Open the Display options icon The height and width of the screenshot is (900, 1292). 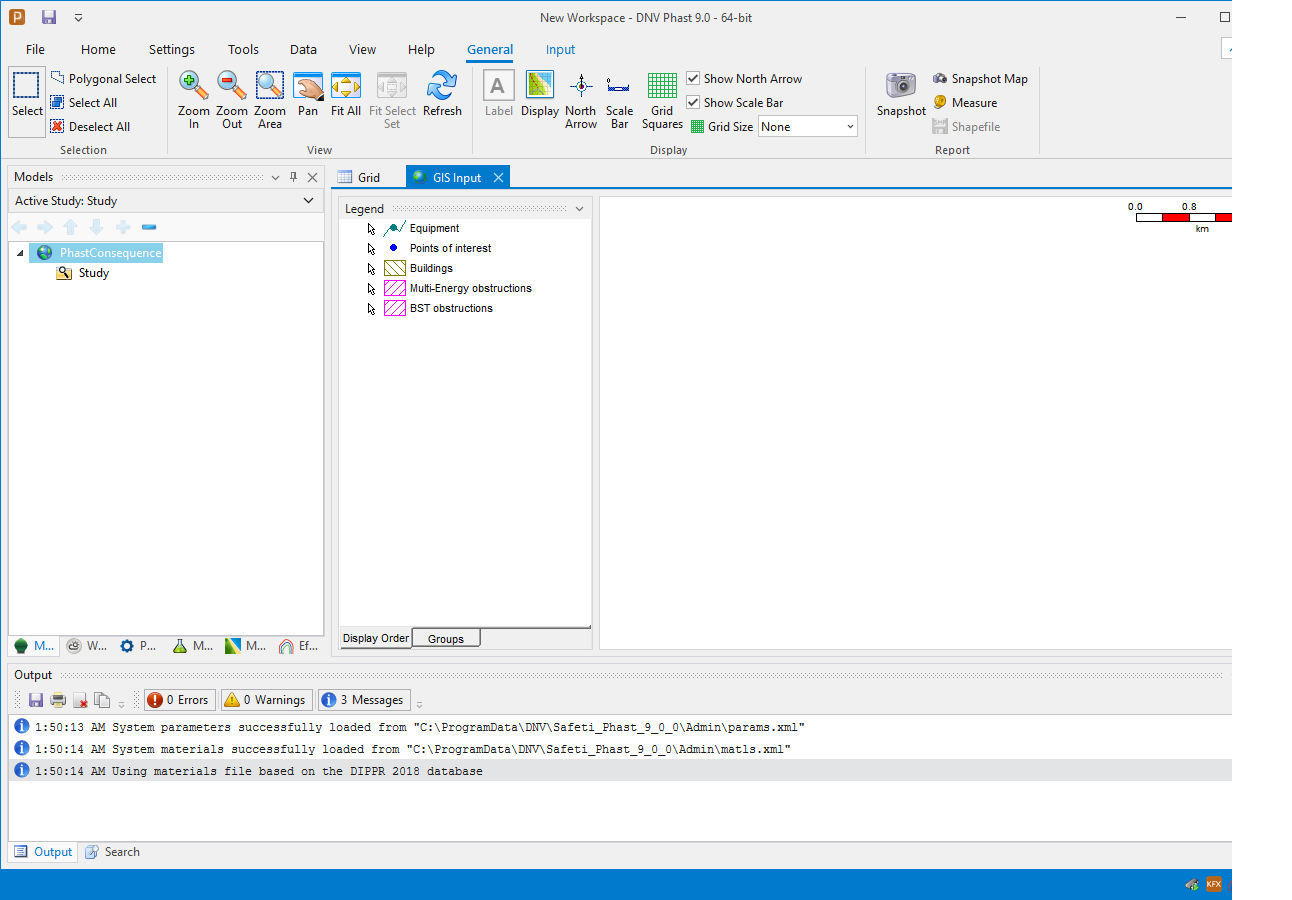[540, 95]
